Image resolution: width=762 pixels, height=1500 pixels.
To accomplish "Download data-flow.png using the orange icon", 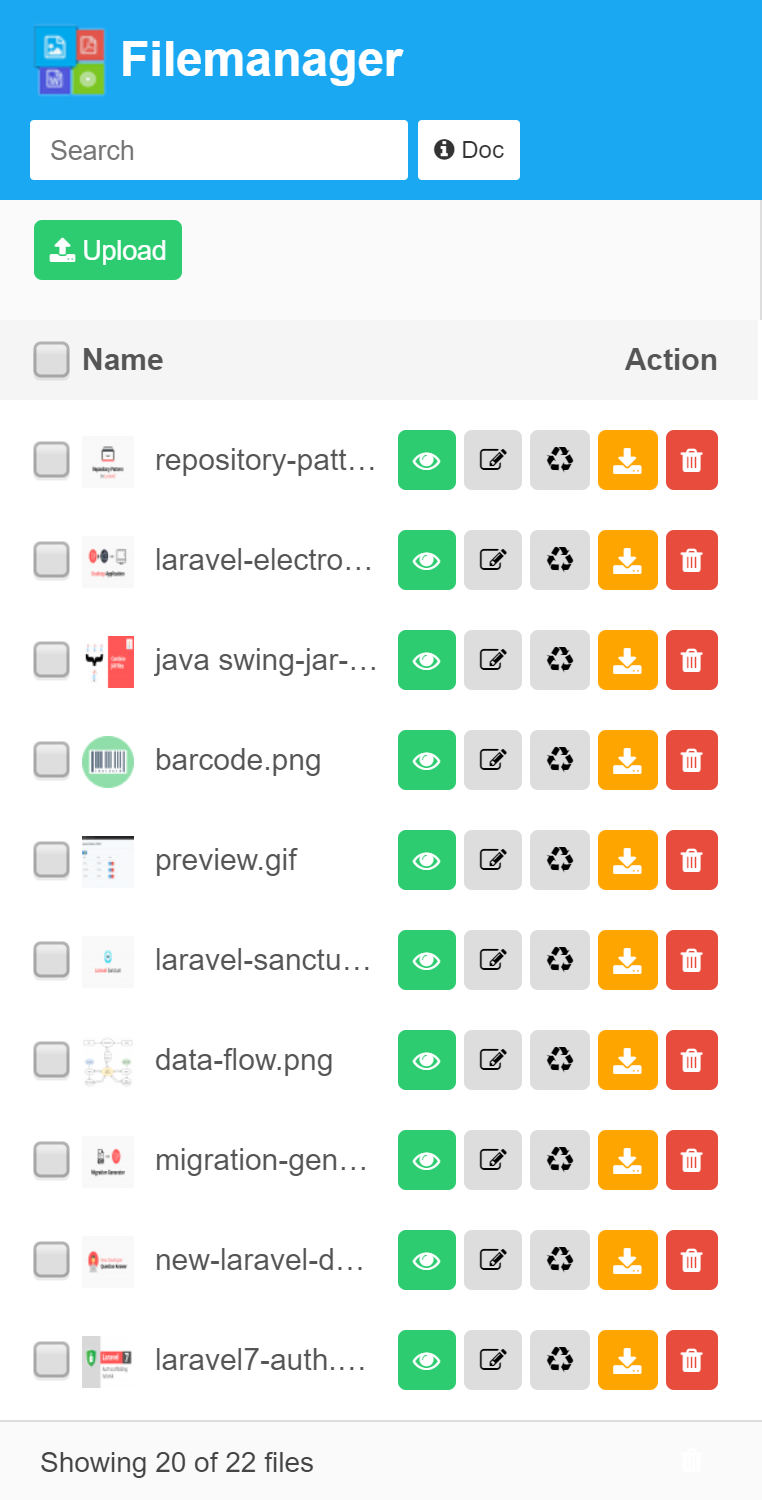I will [x=627, y=1060].
